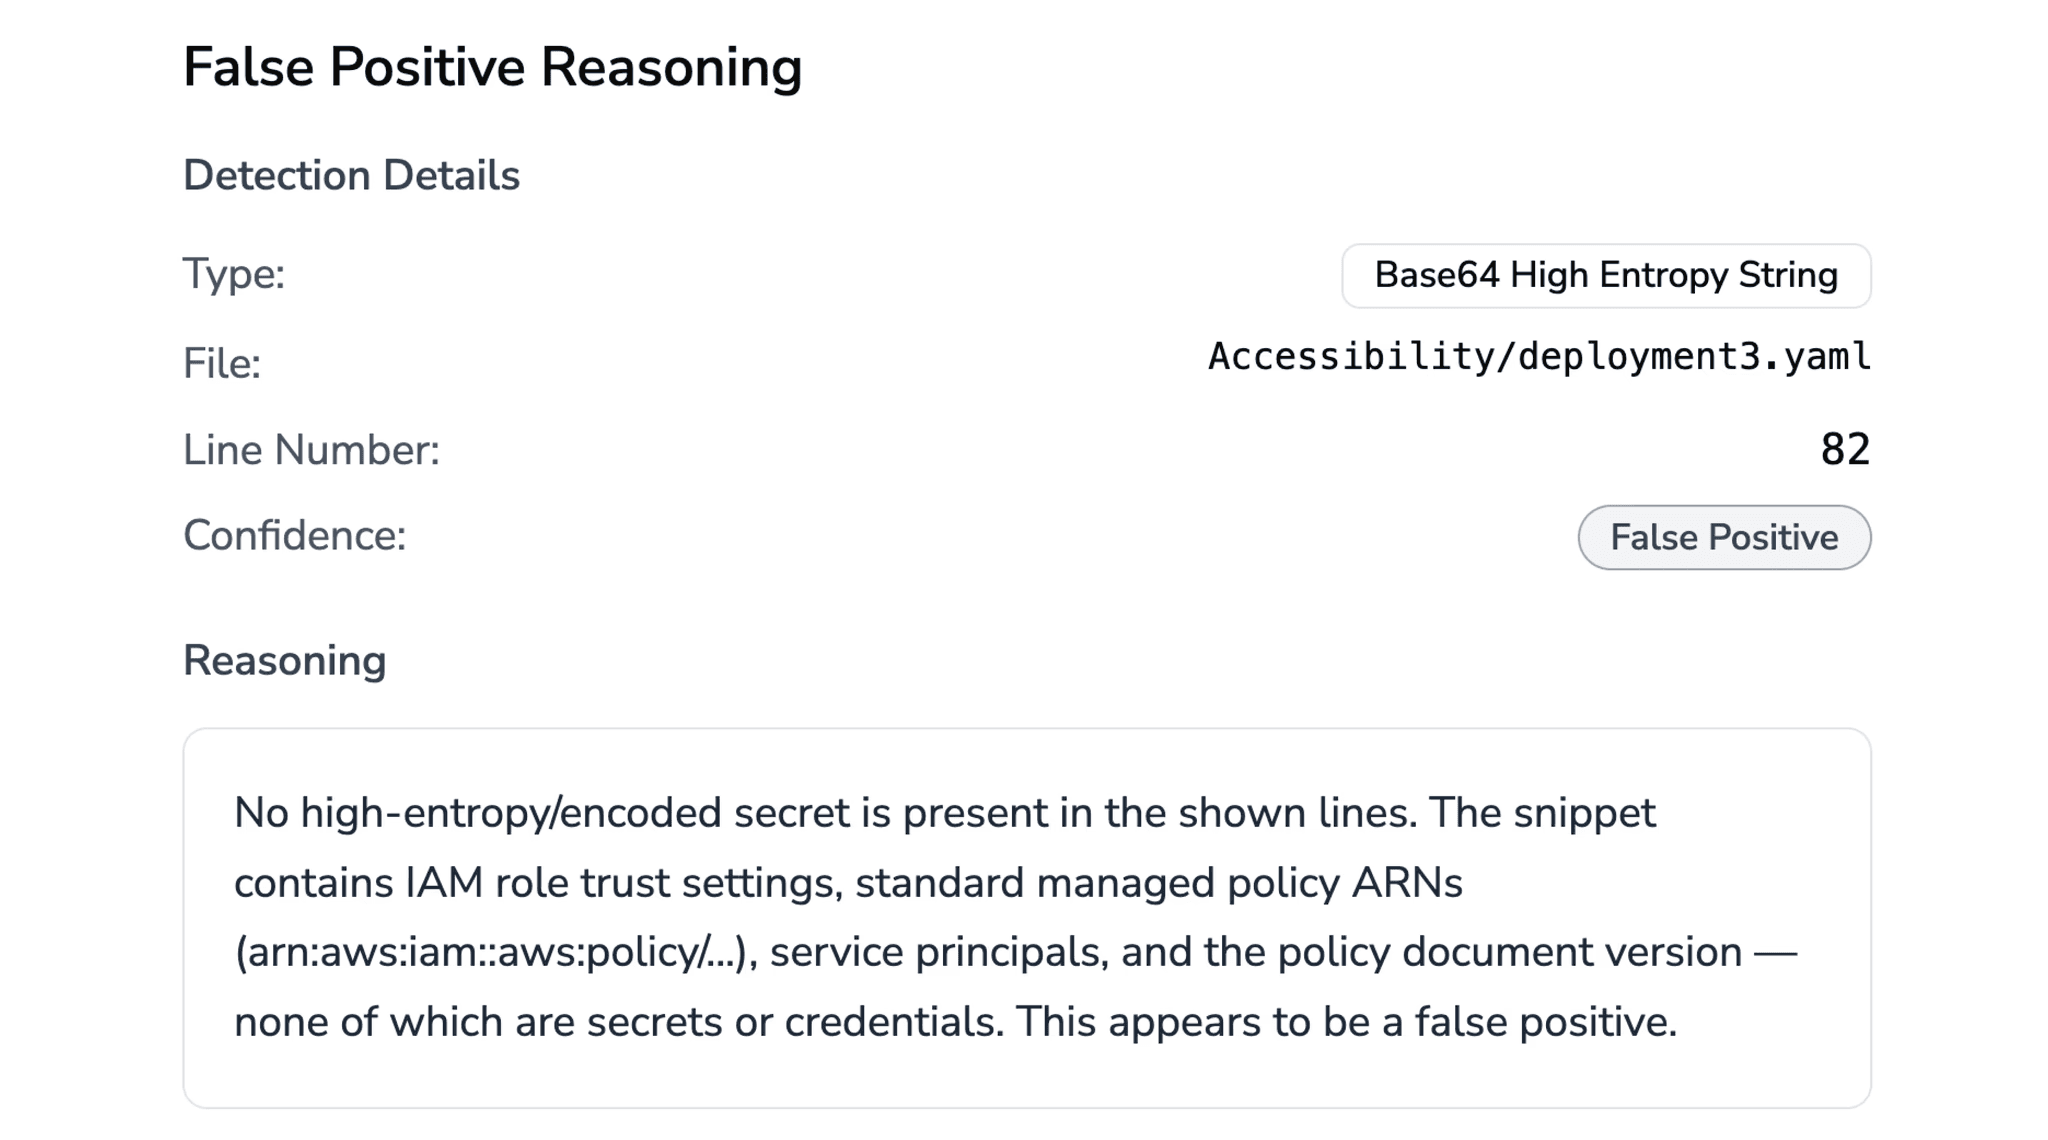The image size is (2048, 1140).
Task: Click the Reasoning section header
Action: [285, 659]
